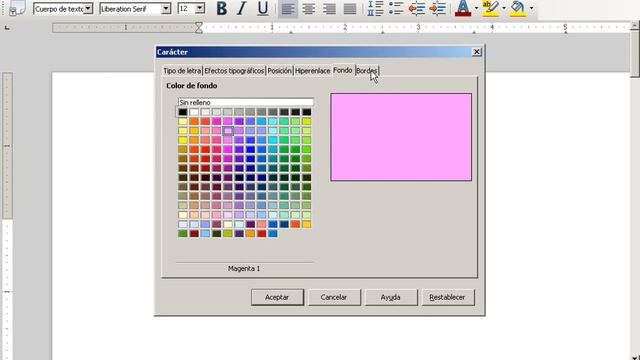Screen dimensions: 640x360
Task: Center text with the toolbar alignment icon
Action: [309, 9]
